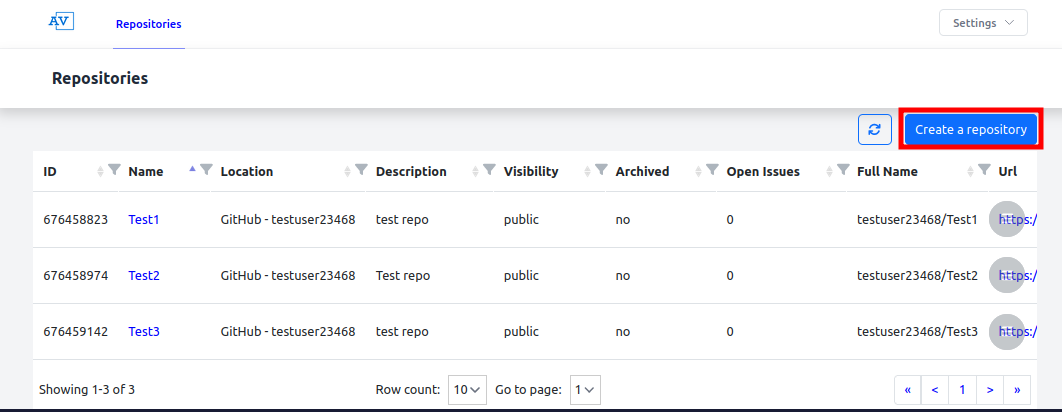Screen dimensions: 1062x412
Task: Open the Test1 repository link
Action: coord(144,220)
